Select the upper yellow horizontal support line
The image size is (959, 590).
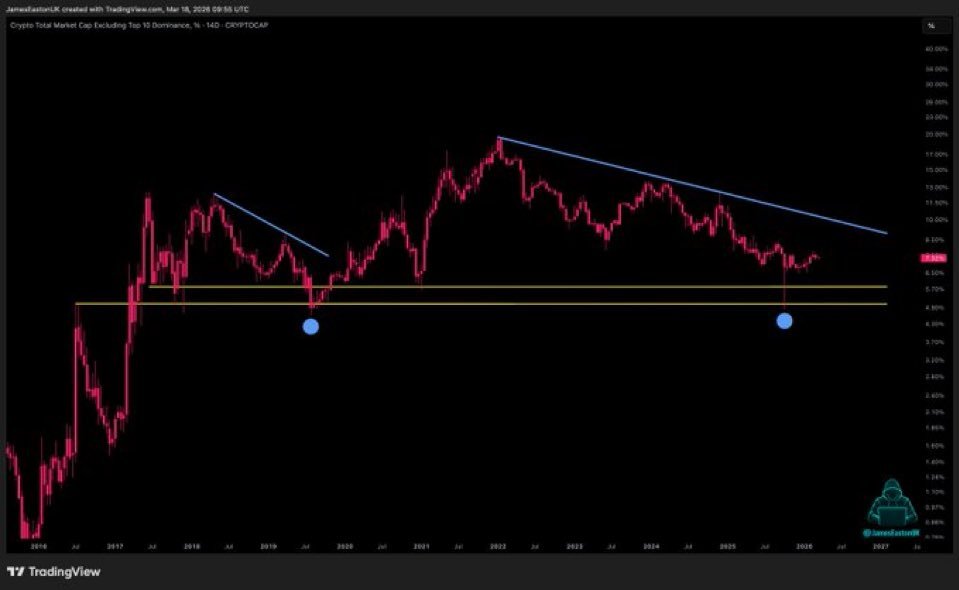[x=500, y=285]
